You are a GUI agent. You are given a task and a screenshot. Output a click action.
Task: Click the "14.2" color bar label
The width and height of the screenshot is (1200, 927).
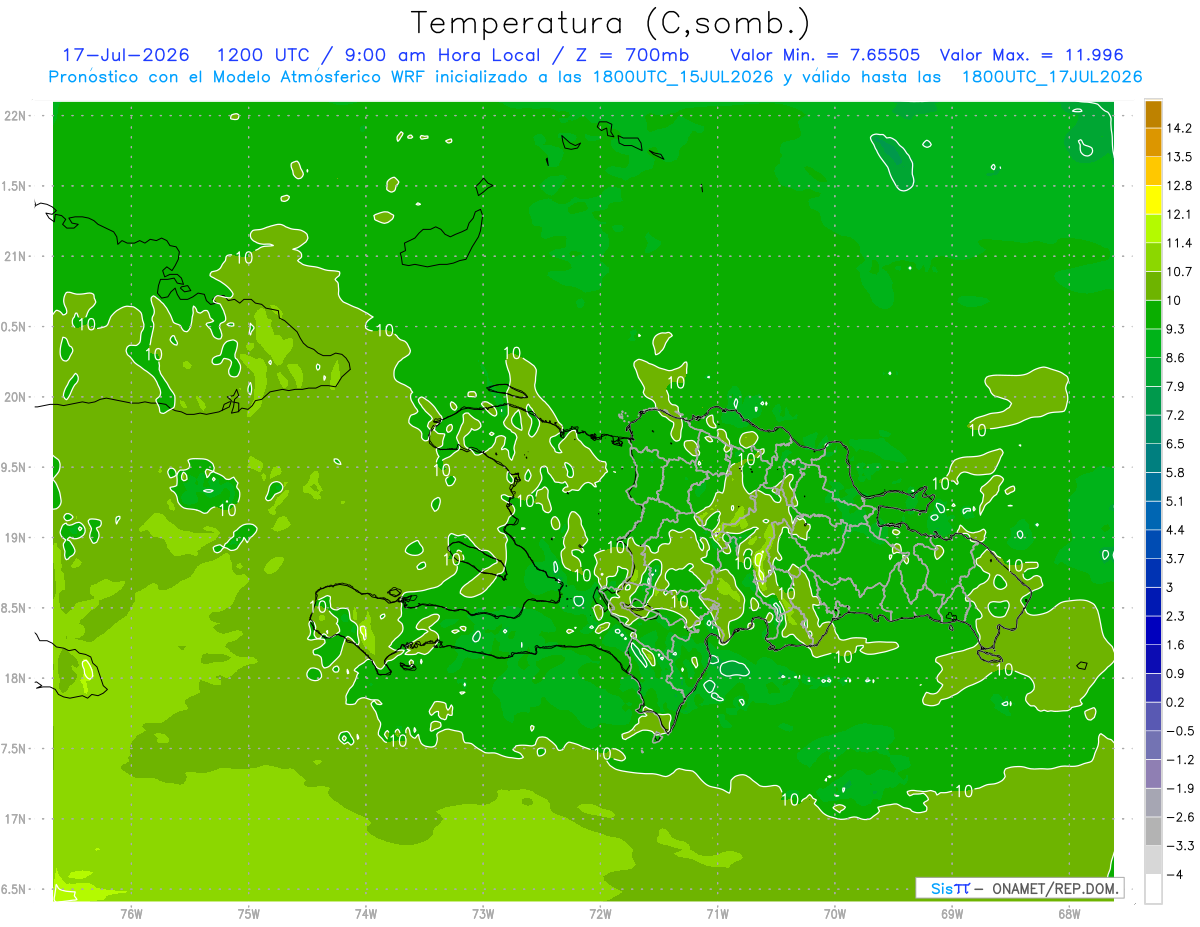tap(1179, 128)
